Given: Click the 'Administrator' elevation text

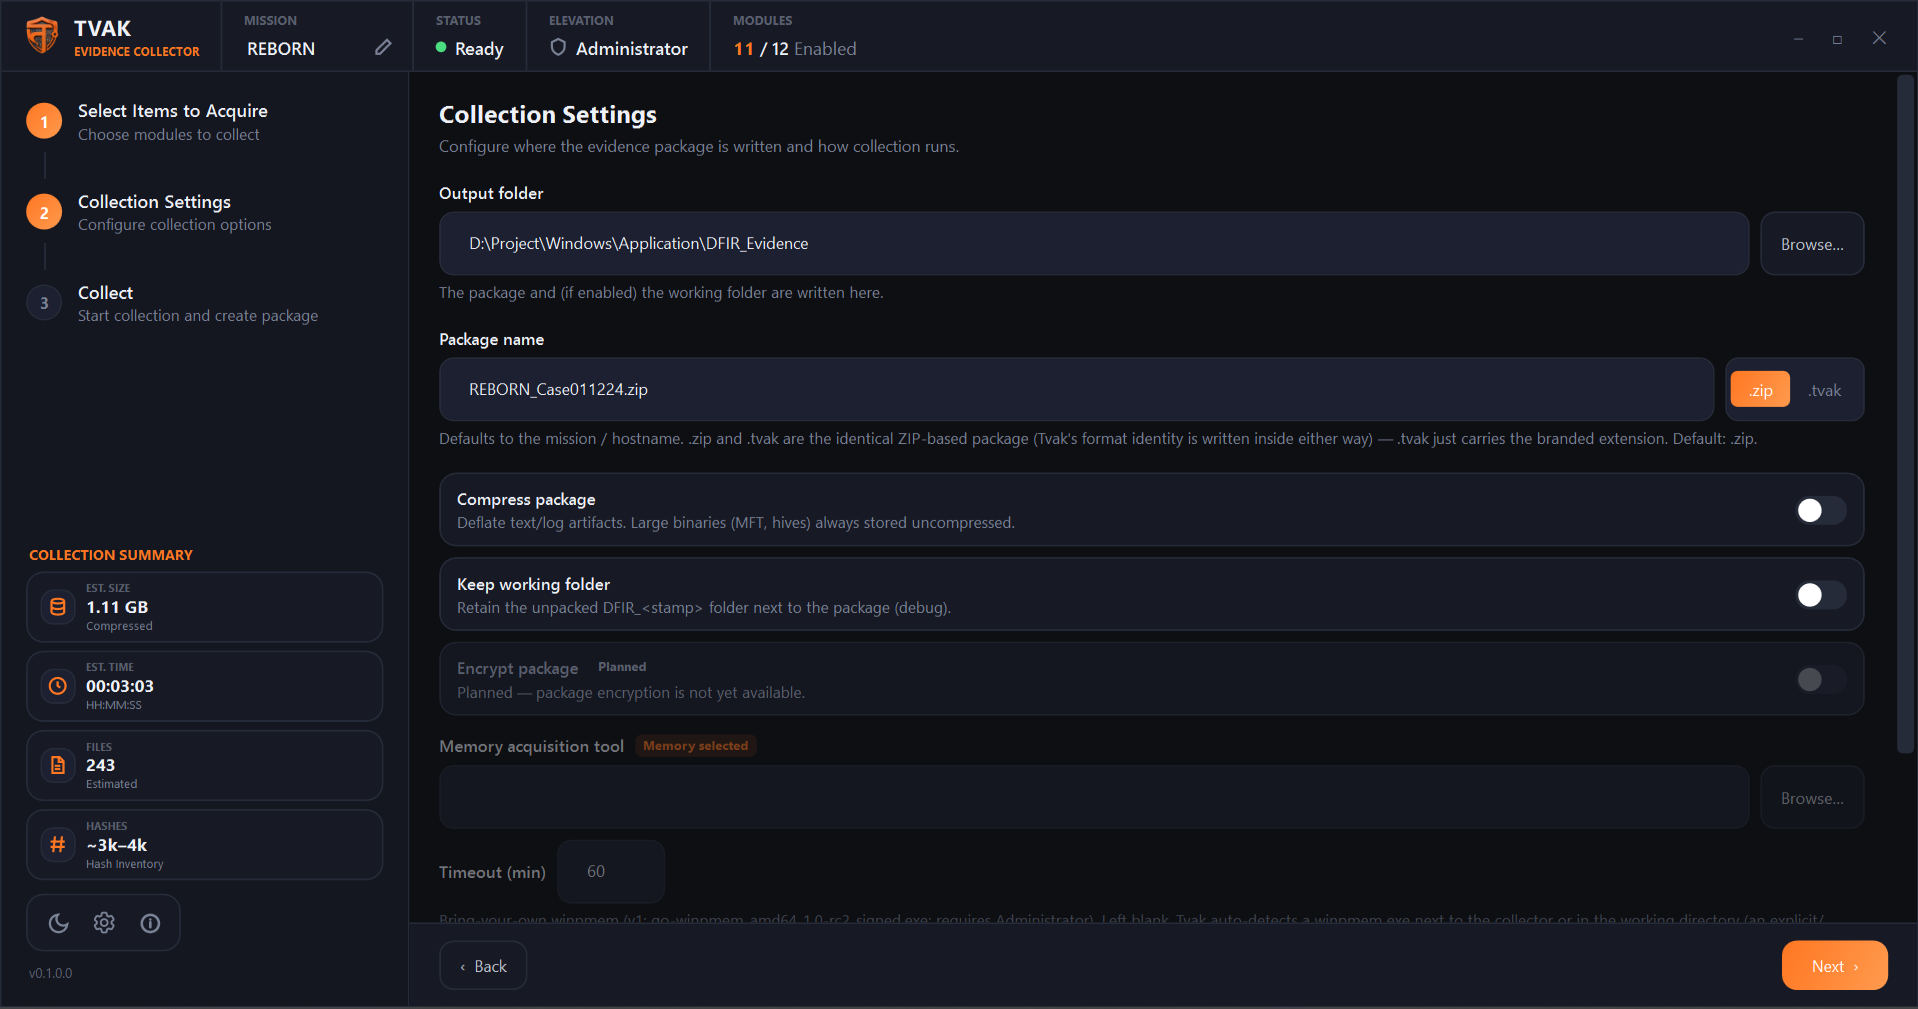Looking at the screenshot, I should point(632,49).
